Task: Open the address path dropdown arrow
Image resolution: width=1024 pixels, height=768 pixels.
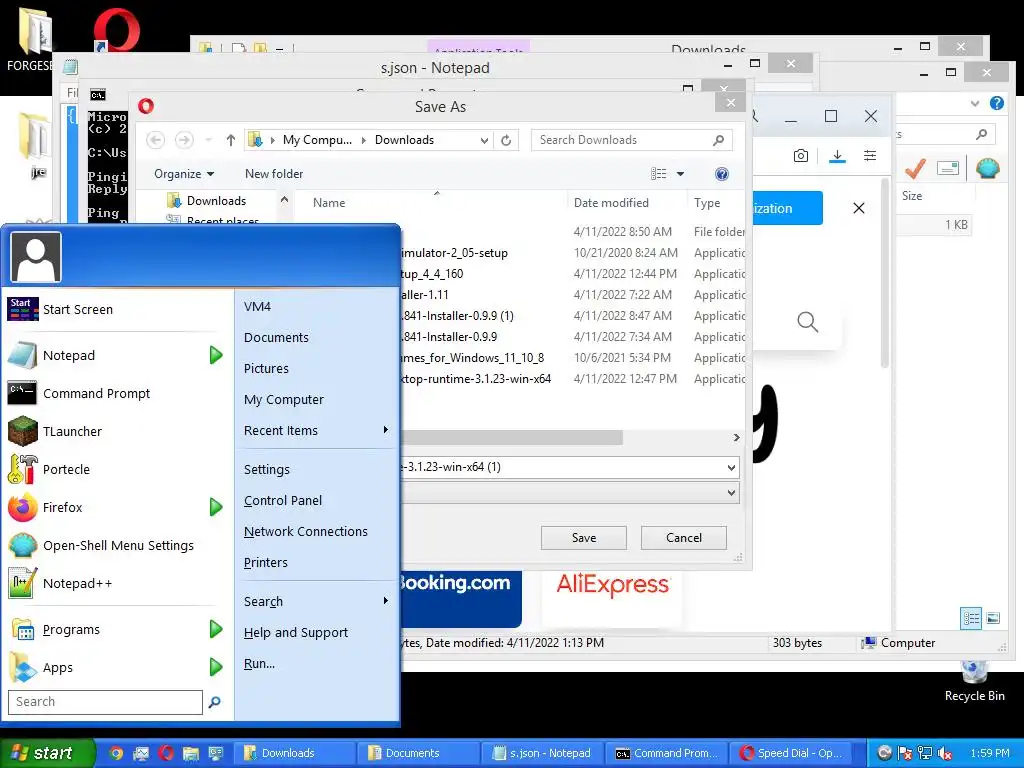Action: [485, 140]
